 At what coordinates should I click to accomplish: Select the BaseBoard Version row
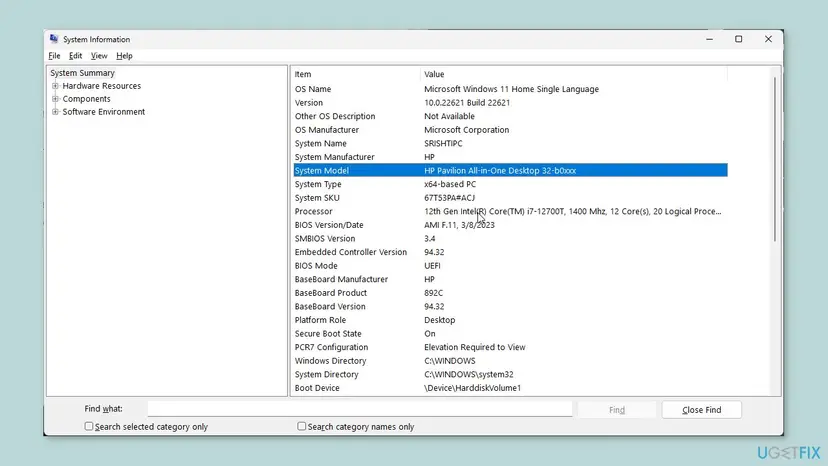click(510, 306)
